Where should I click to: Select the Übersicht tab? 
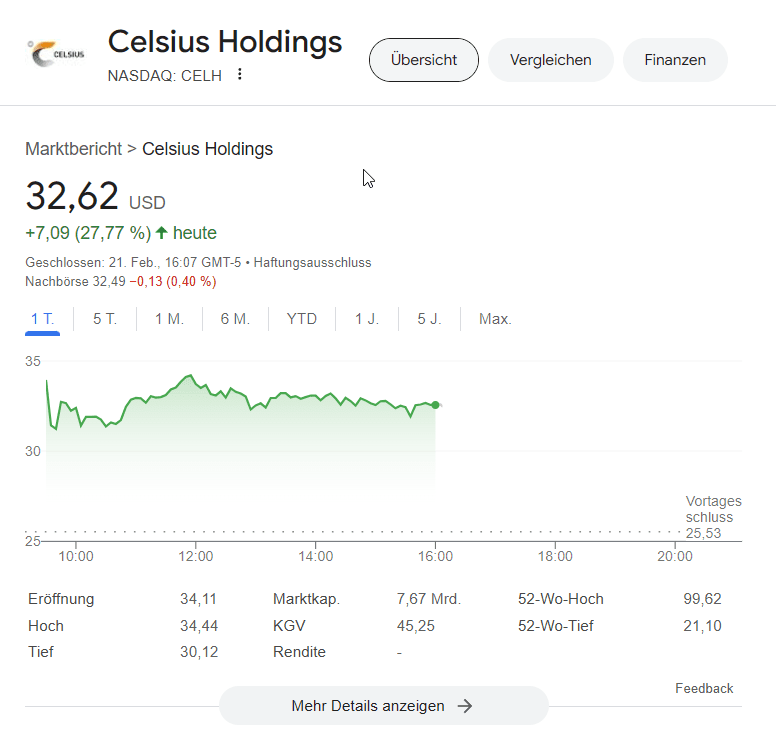[x=424, y=60]
